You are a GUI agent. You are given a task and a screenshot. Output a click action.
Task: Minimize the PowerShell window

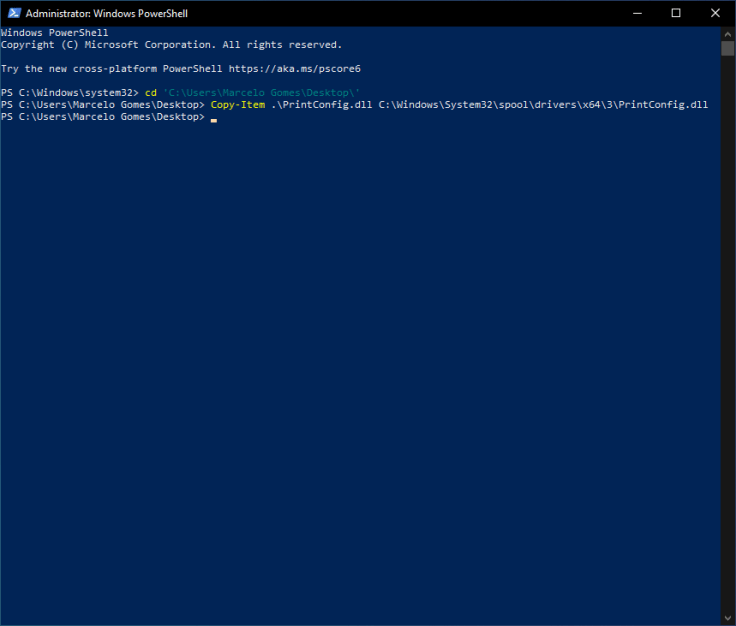coord(630,13)
